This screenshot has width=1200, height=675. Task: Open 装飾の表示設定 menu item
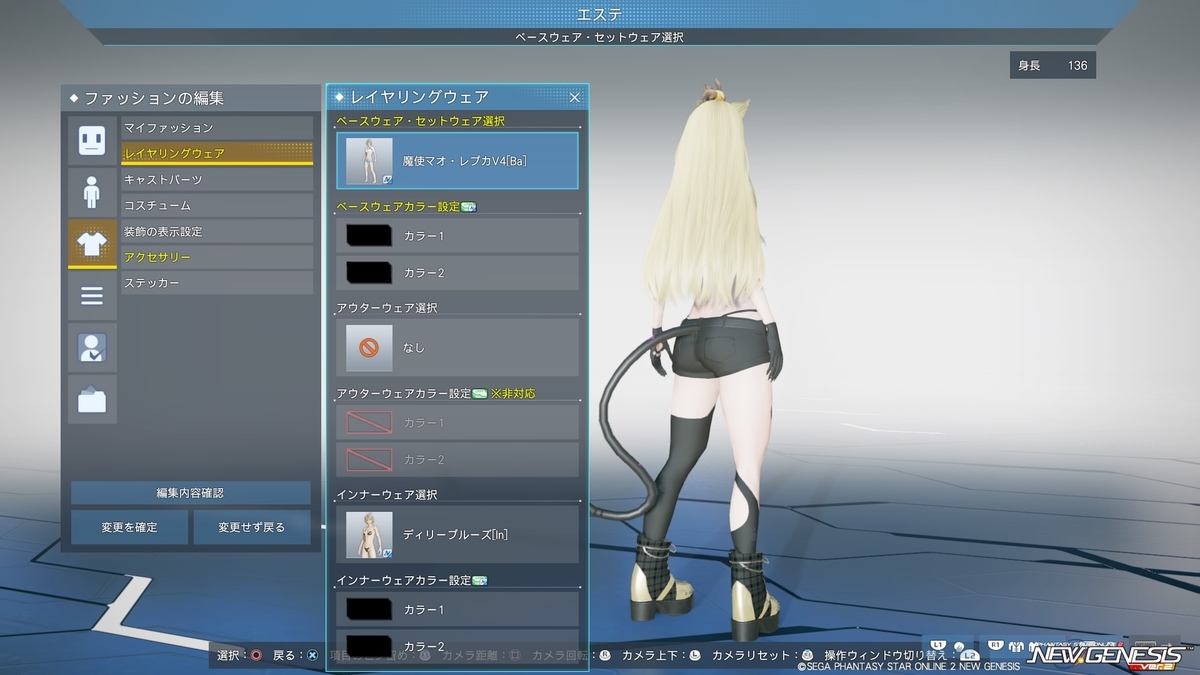tap(217, 232)
